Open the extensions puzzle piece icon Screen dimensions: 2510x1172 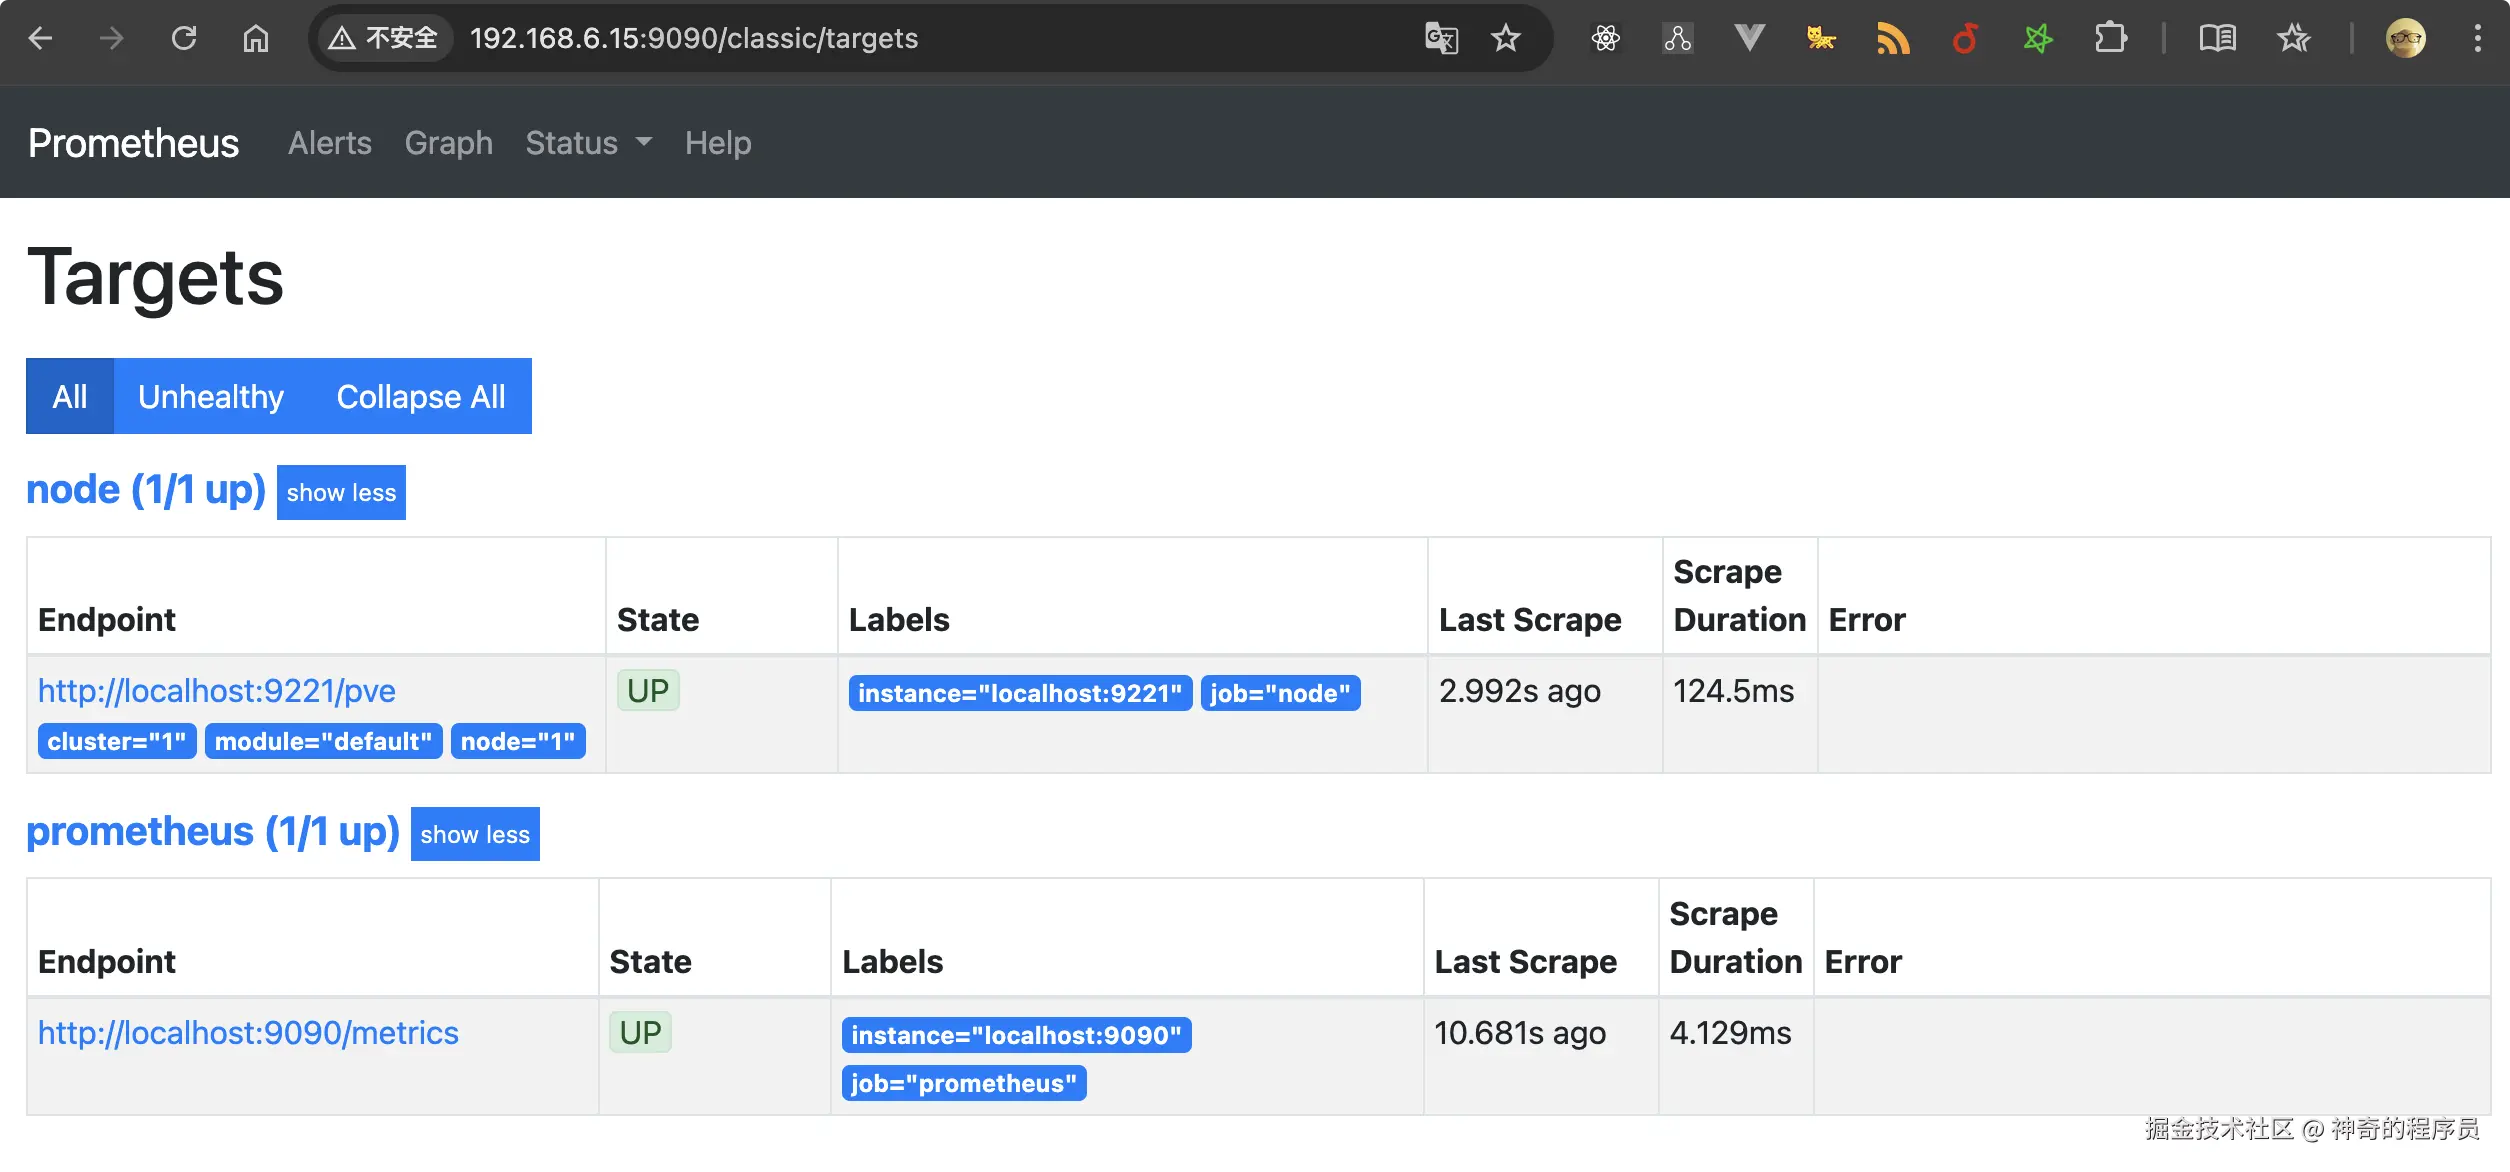[2110, 38]
